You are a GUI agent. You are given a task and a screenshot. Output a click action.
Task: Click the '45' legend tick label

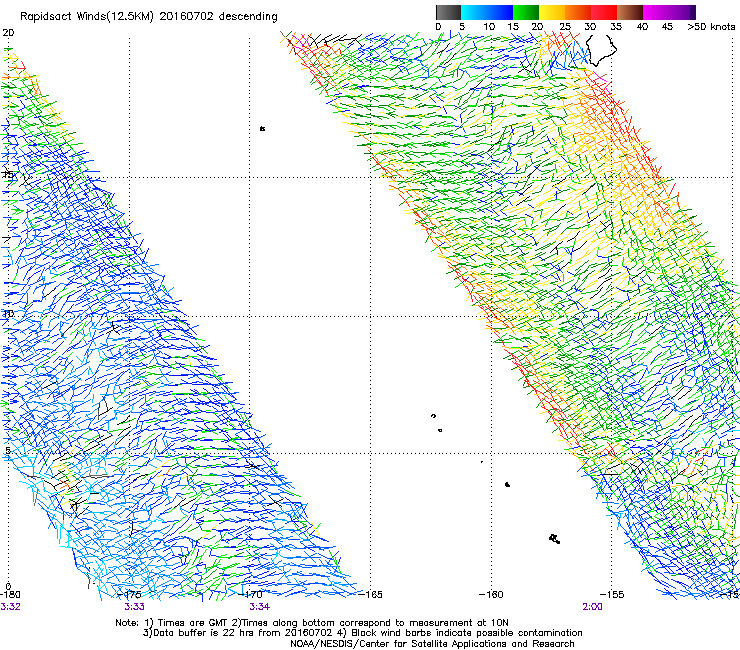667,27
